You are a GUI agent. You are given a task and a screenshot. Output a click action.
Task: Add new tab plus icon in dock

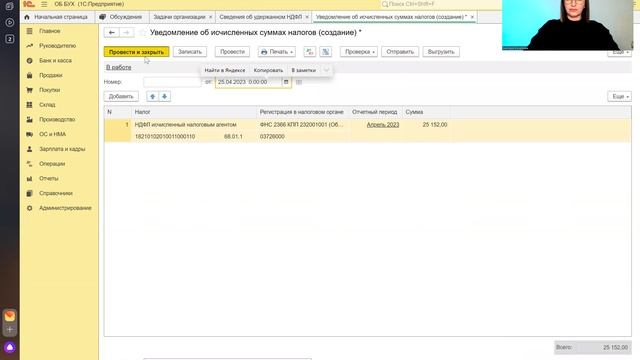coord(10,329)
